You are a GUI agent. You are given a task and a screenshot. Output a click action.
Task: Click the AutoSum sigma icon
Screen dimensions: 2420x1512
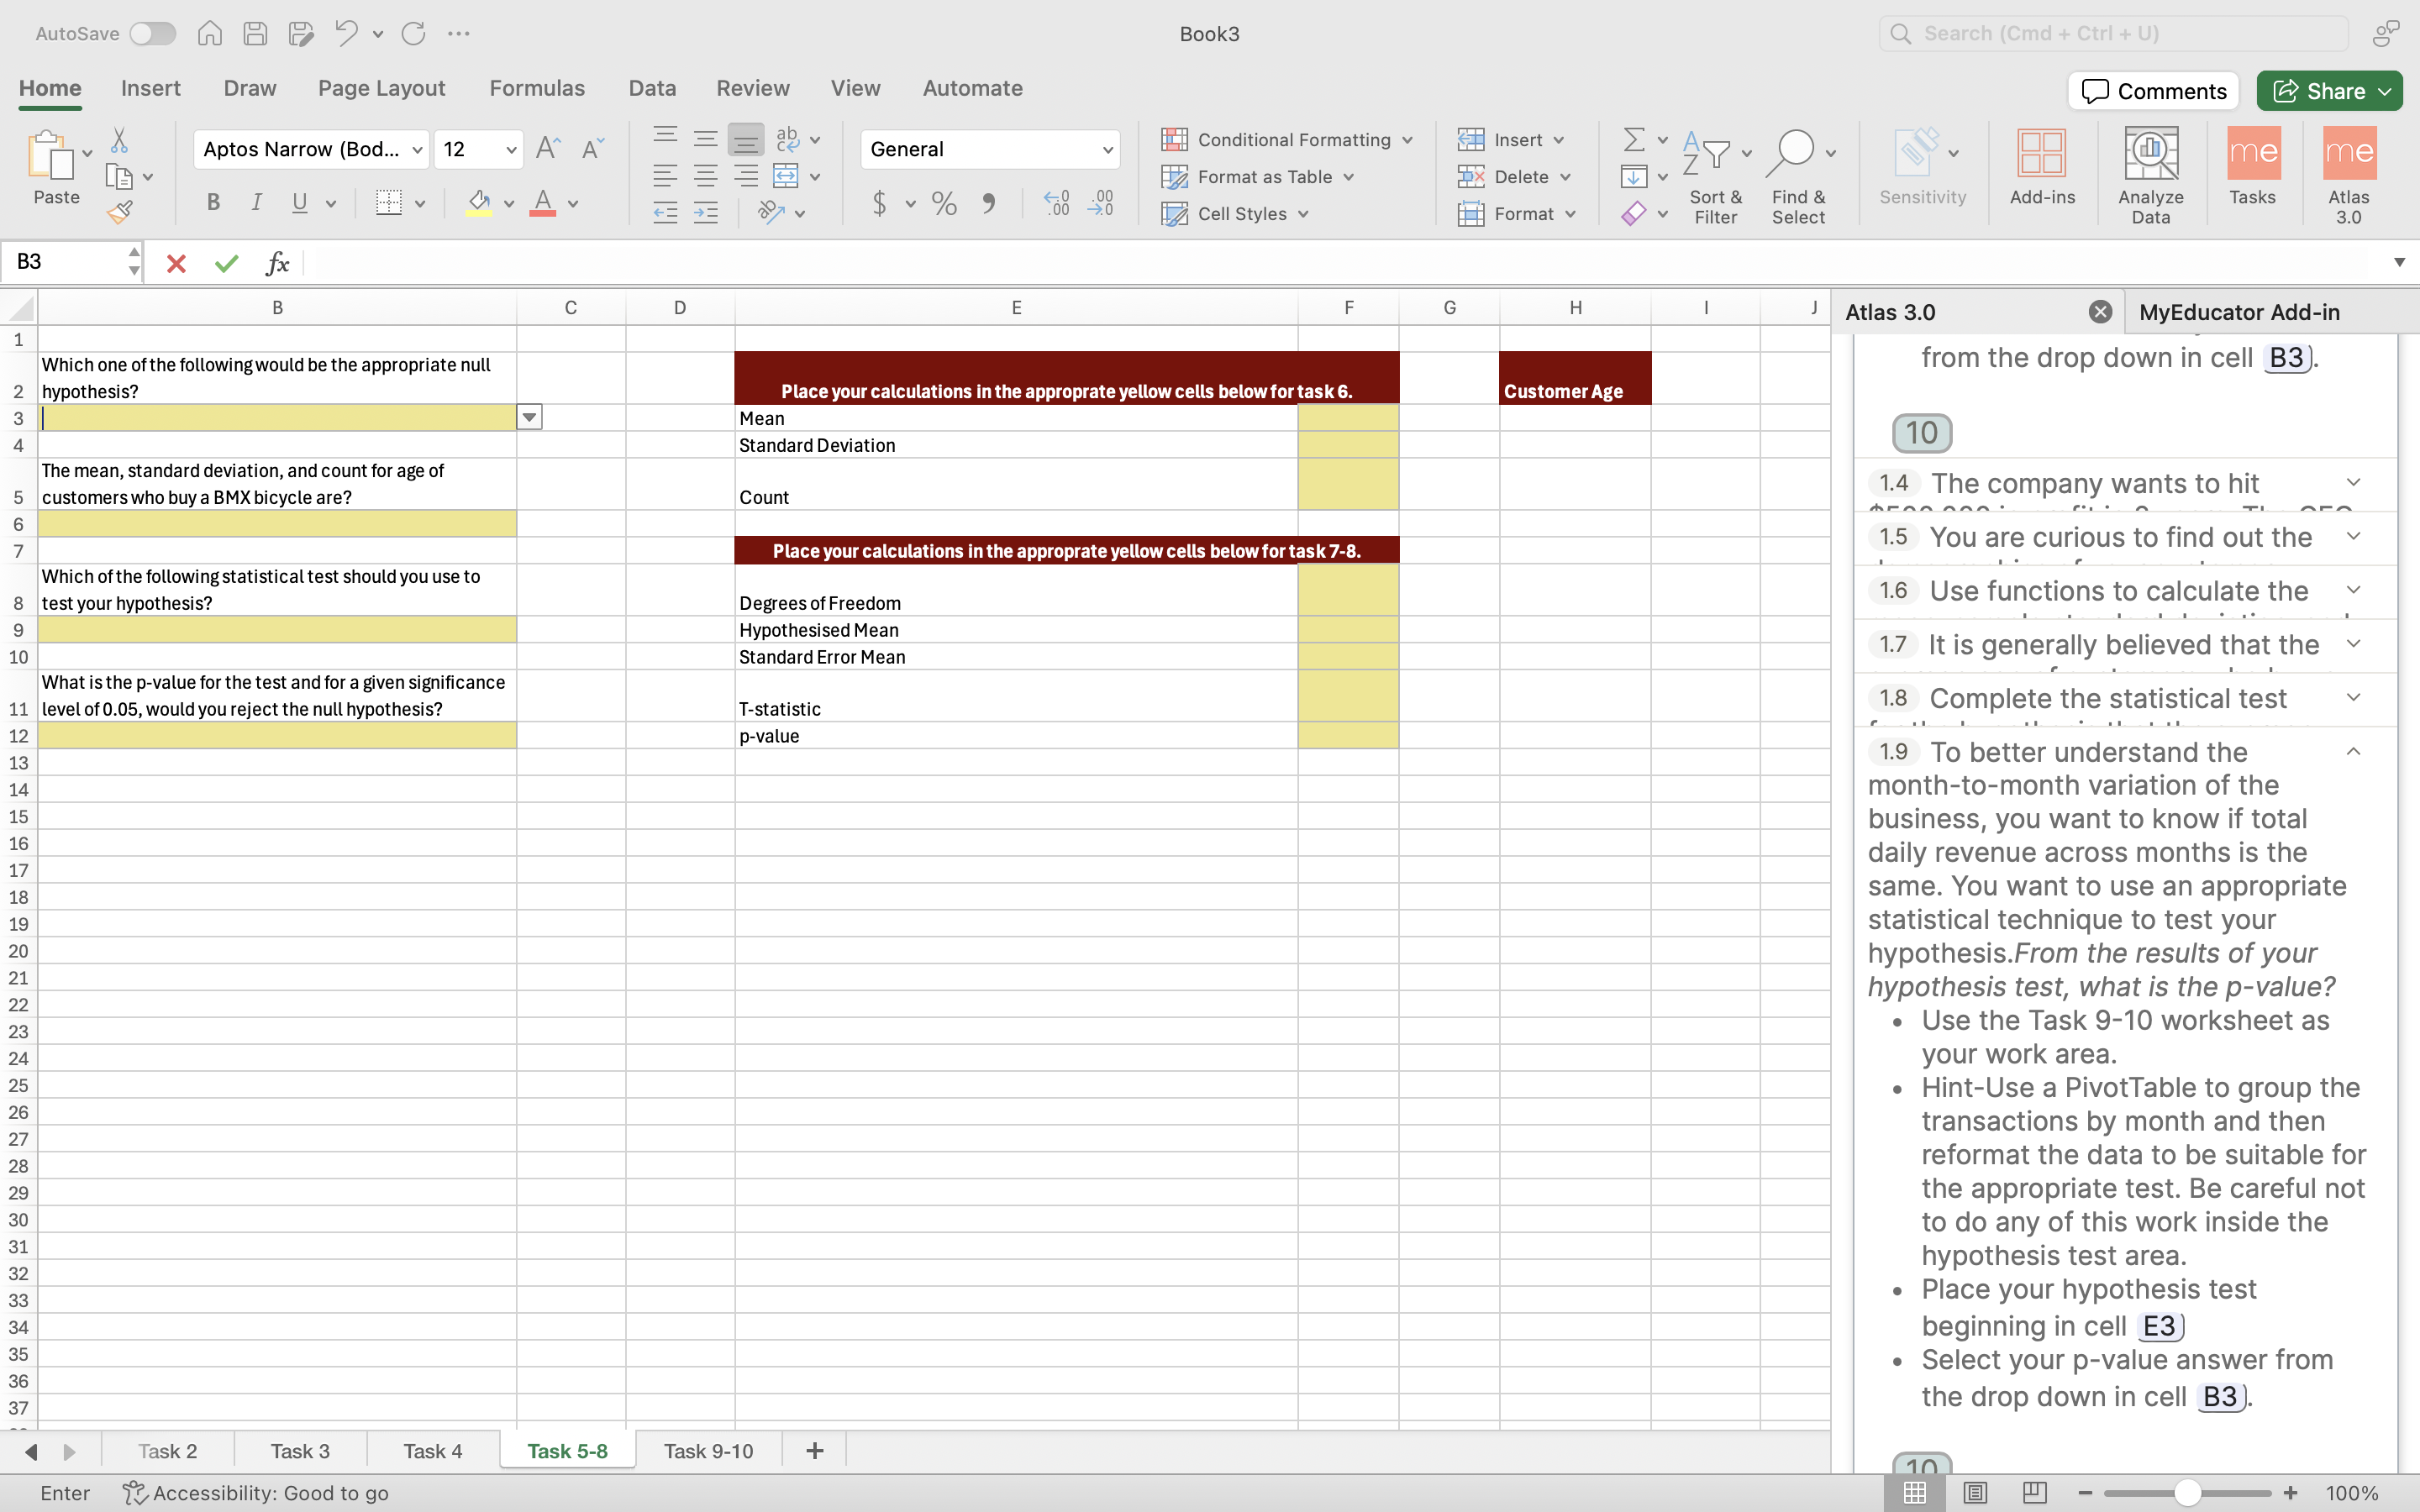1634,139
